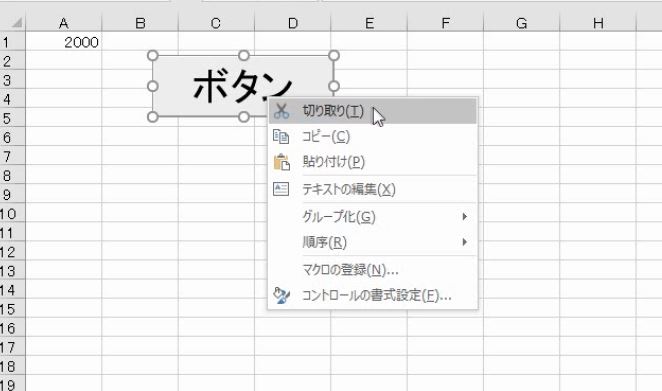Select column D header
The width and height of the screenshot is (662, 391).
point(293,23)
